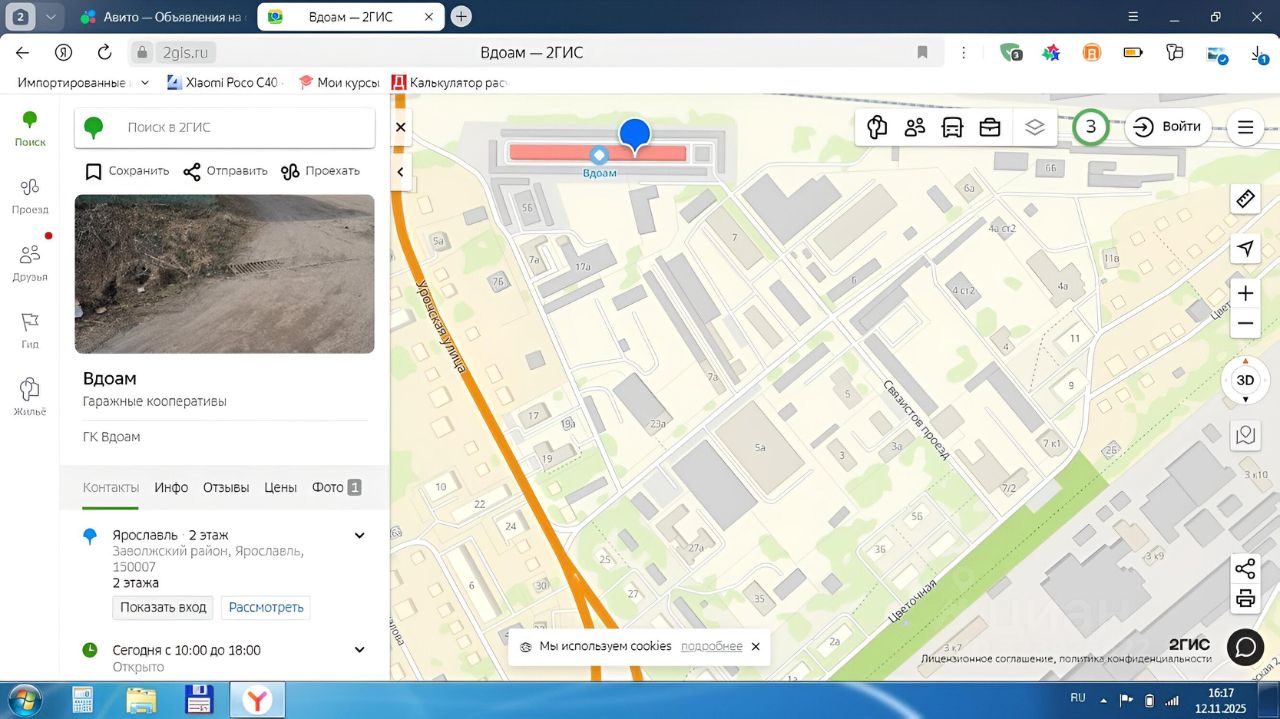Click the my location arrow icon
Image resolution: width=1280 pixels, height=719 pixels.
point(1245,248)
